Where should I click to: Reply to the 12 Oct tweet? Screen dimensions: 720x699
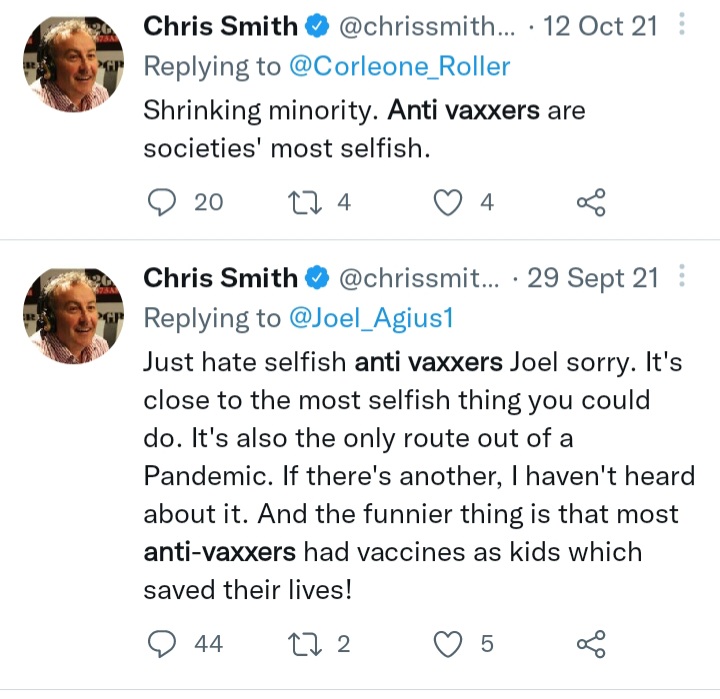162,203
